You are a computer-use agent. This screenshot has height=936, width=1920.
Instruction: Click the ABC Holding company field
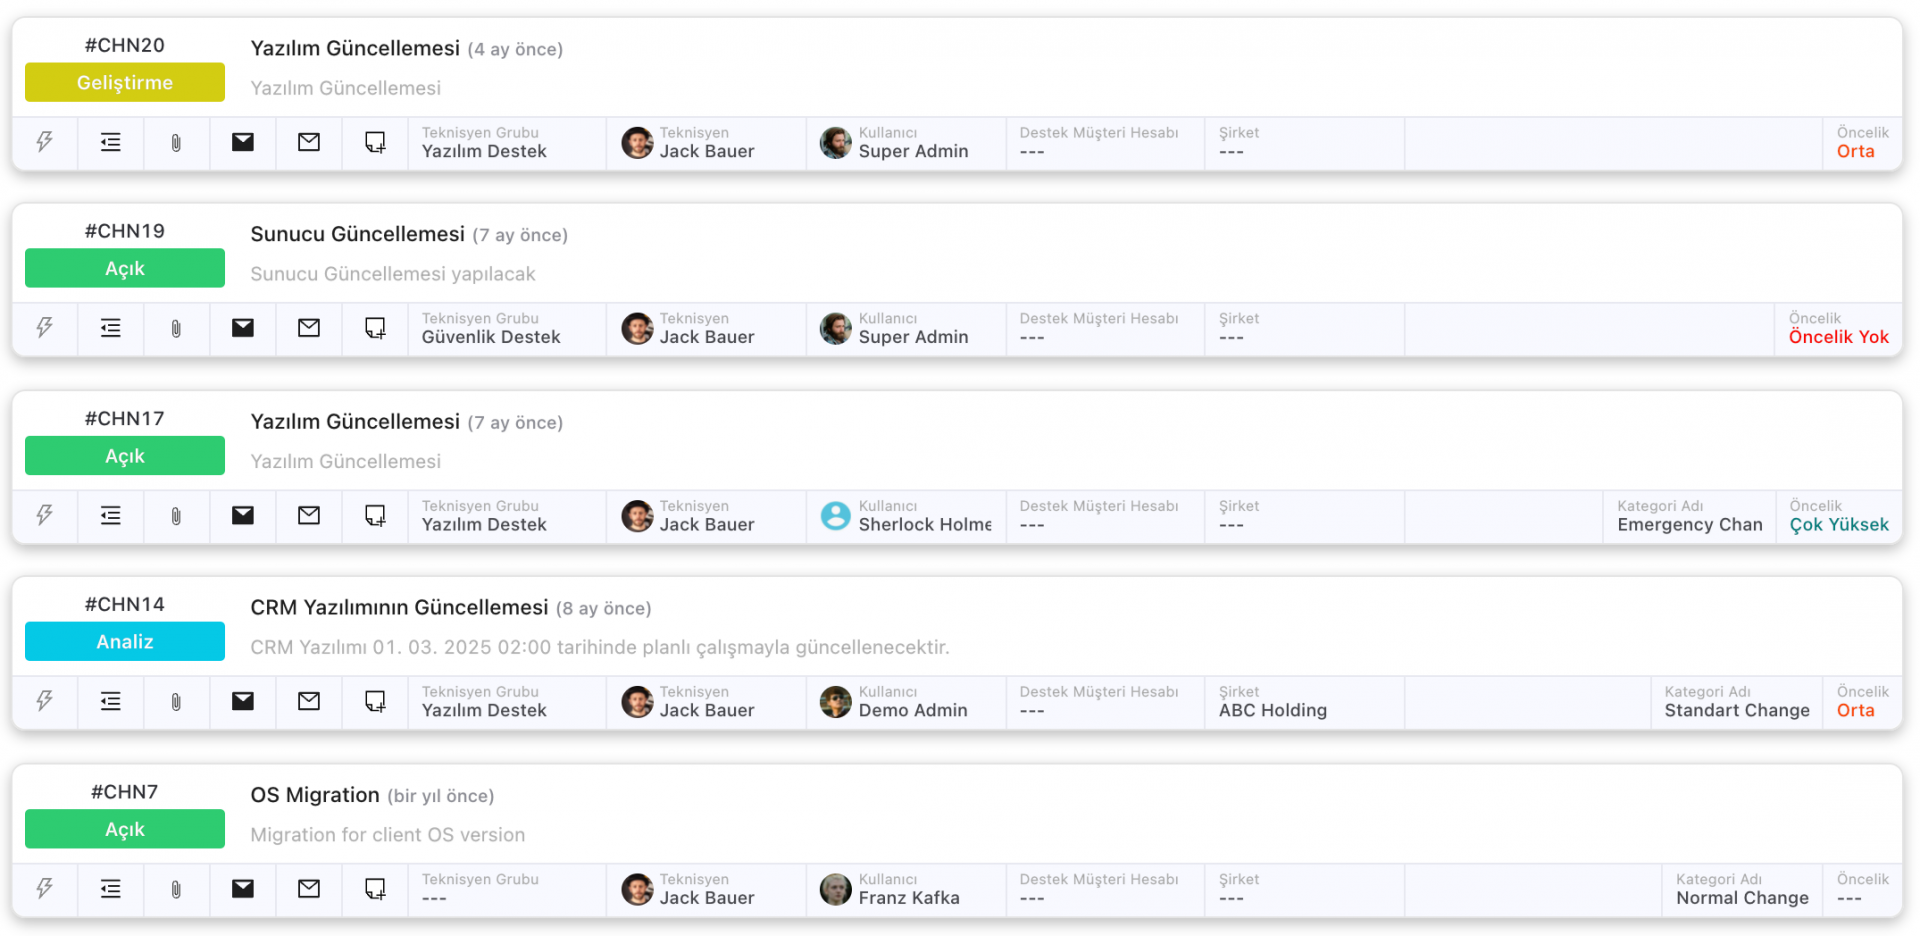(1272, 710)
